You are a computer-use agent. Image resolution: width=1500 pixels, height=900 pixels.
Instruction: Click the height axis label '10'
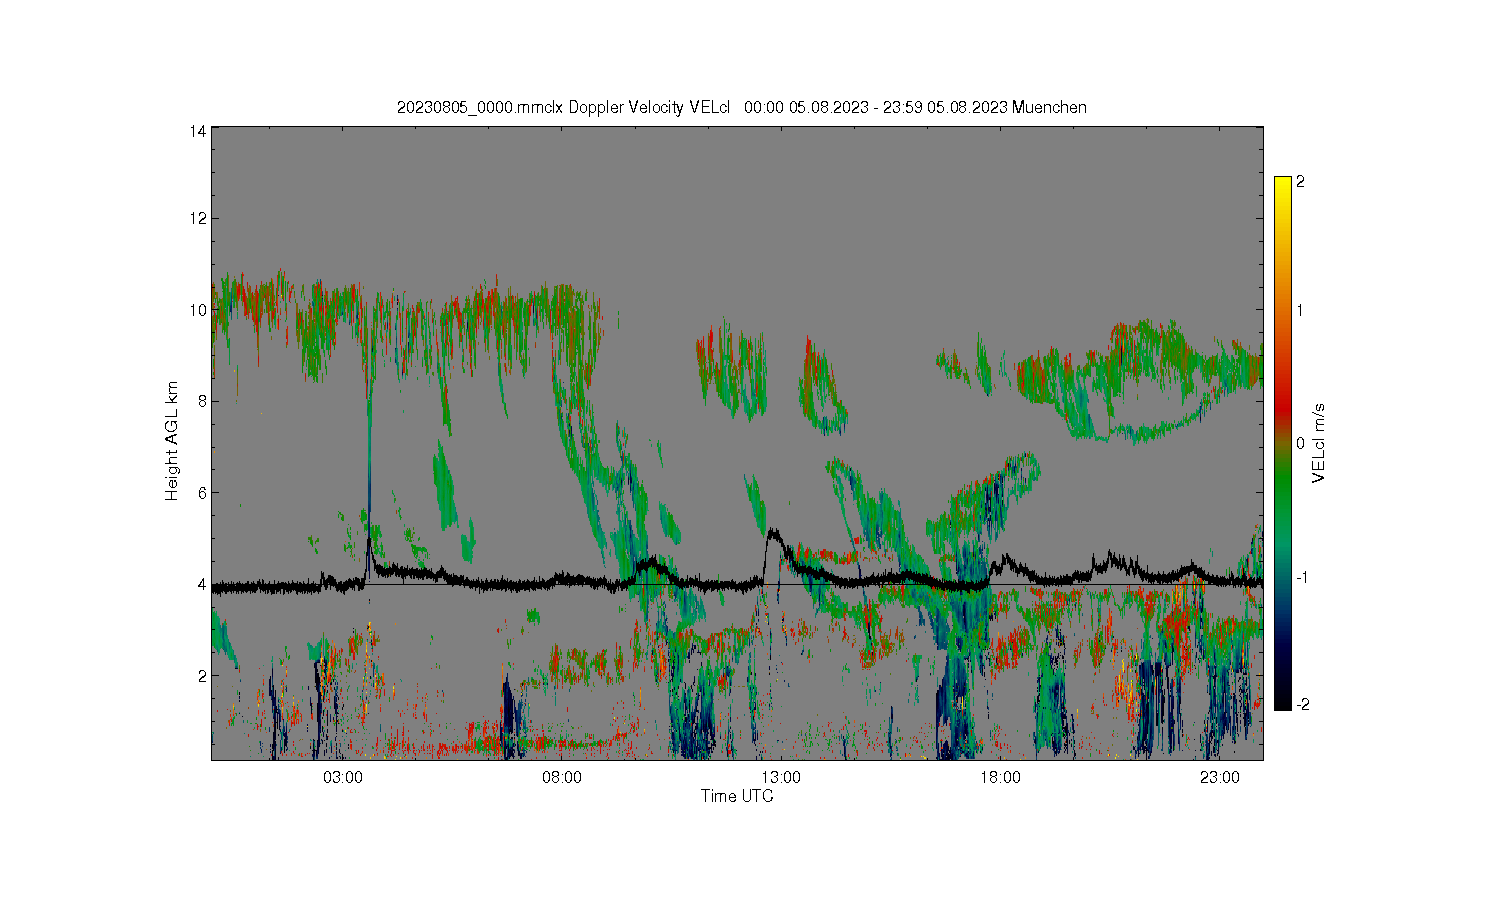(198, 310)
